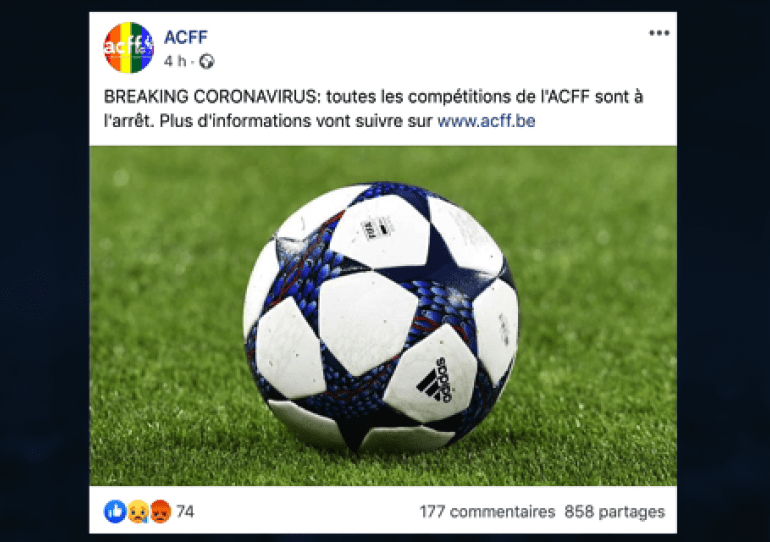
Task: Click the adidas logo on the ball
Action: (434, 380)
